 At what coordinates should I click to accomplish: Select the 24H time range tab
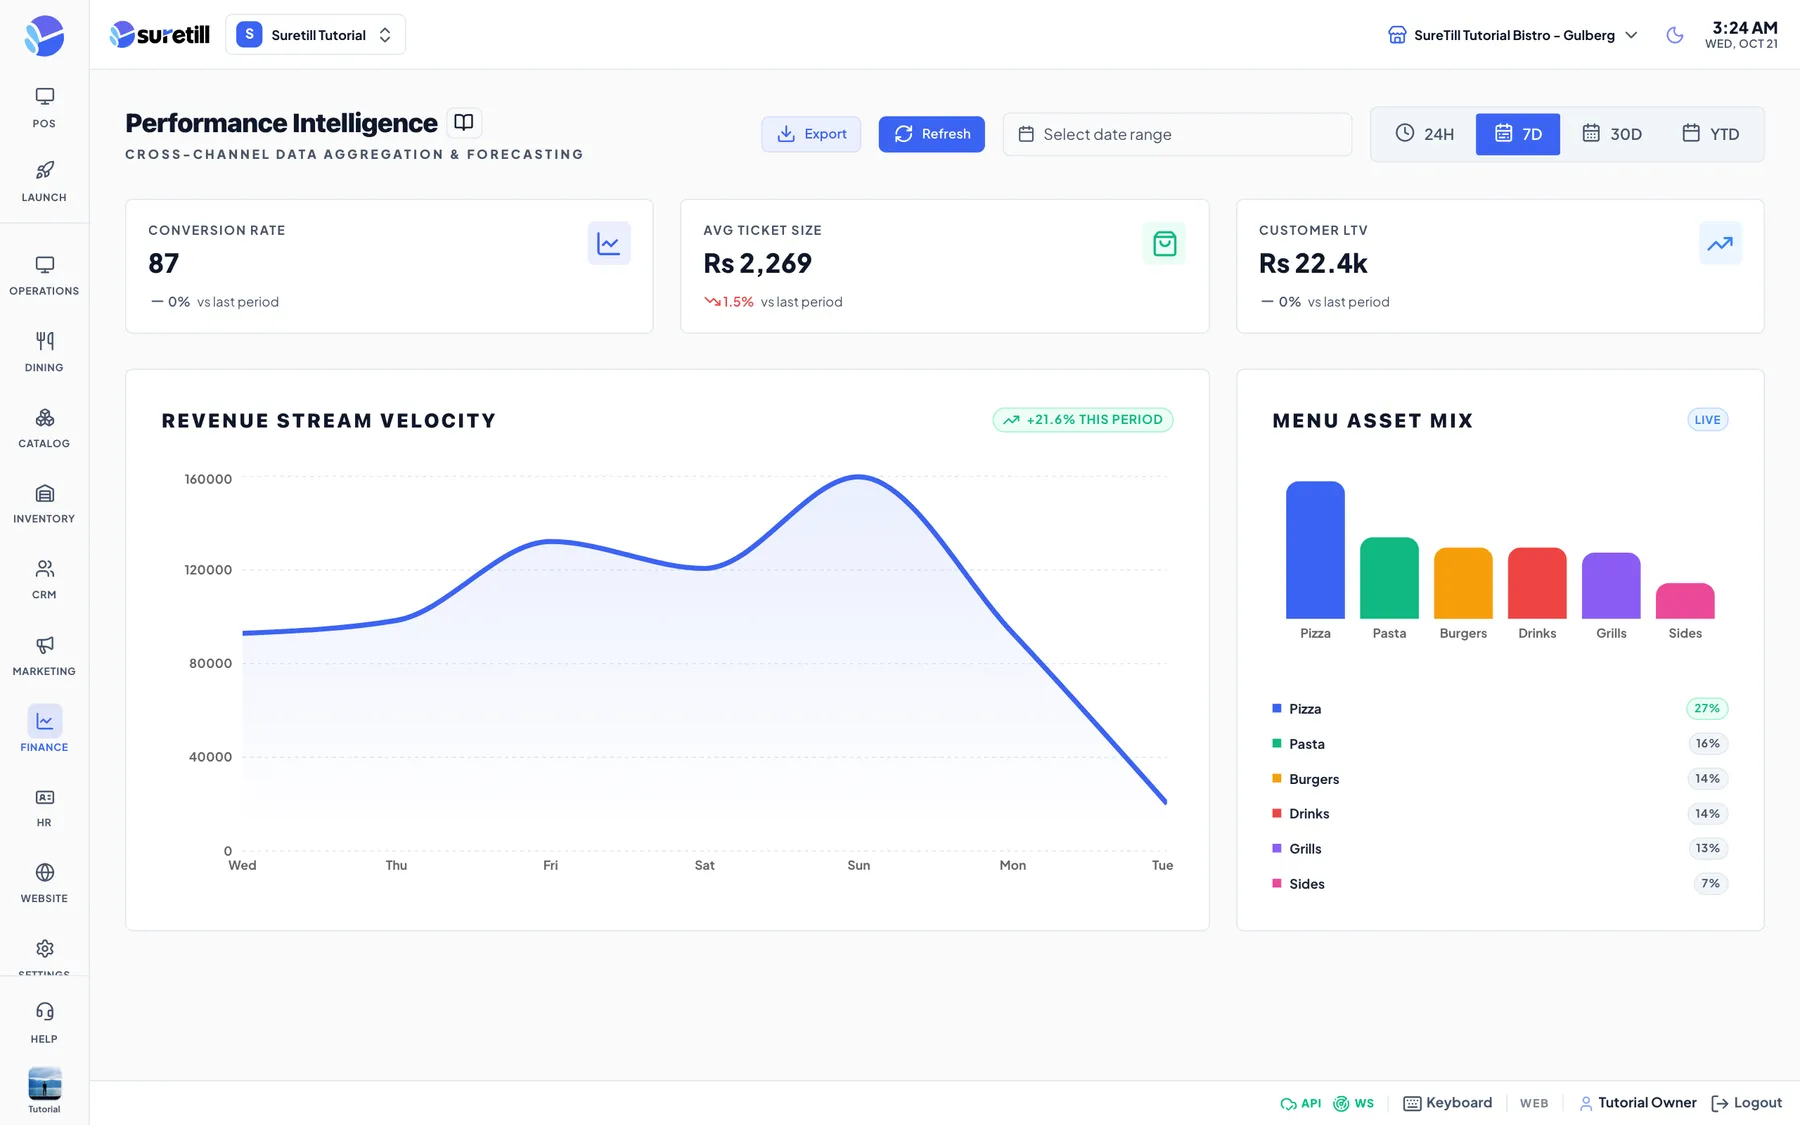pos(1424,134)
